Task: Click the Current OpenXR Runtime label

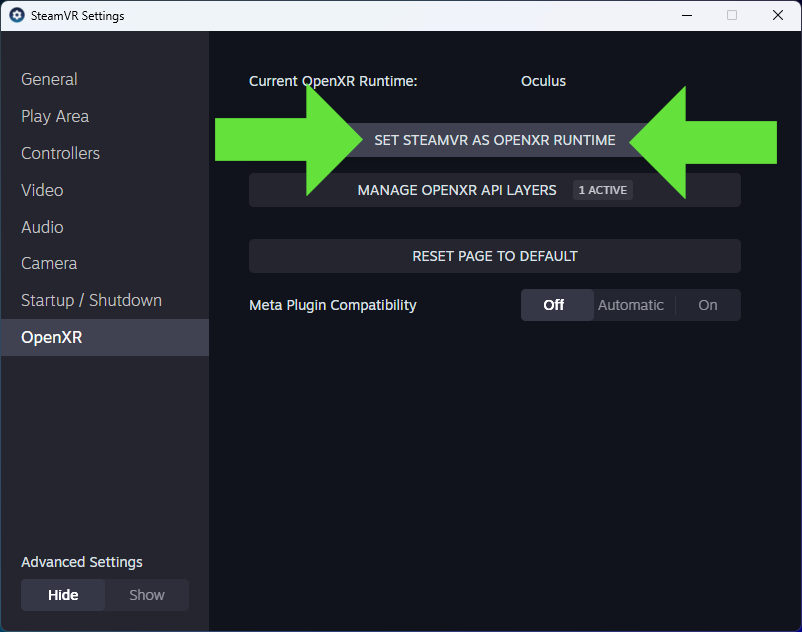Action: 334,81
